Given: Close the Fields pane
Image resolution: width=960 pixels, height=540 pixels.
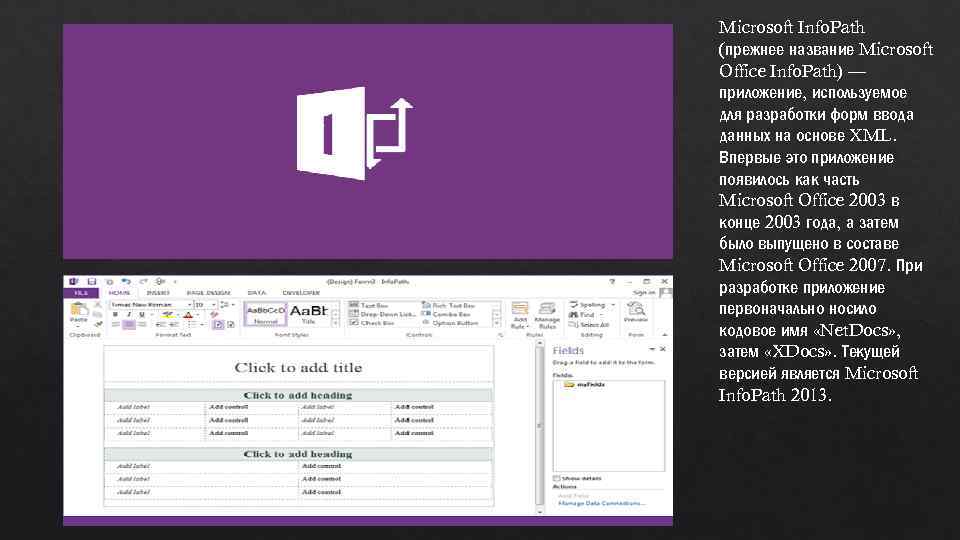Looking at the screenshot, I should [662, 349].
